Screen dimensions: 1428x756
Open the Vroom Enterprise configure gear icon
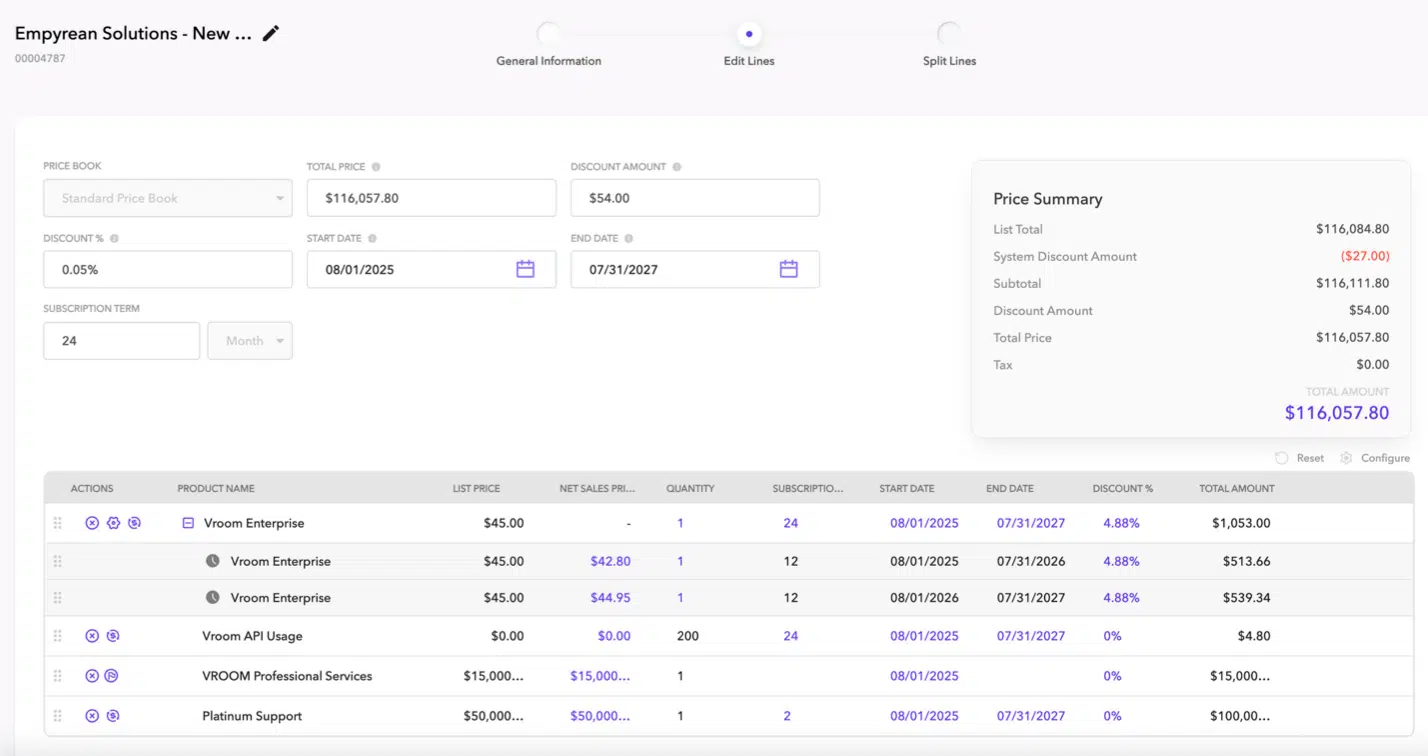[x=113, y=523]
